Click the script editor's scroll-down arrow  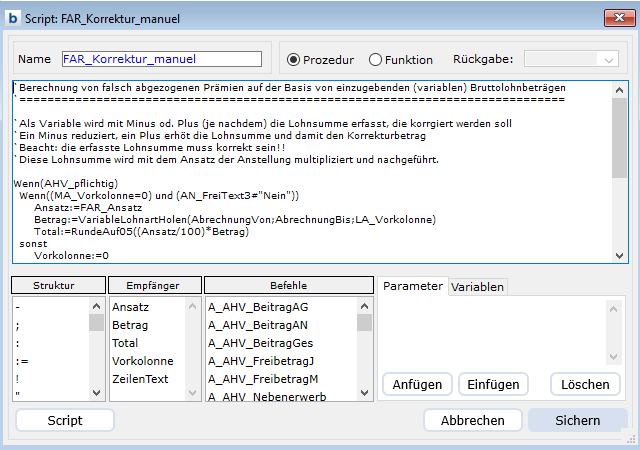tap(619, 255)
